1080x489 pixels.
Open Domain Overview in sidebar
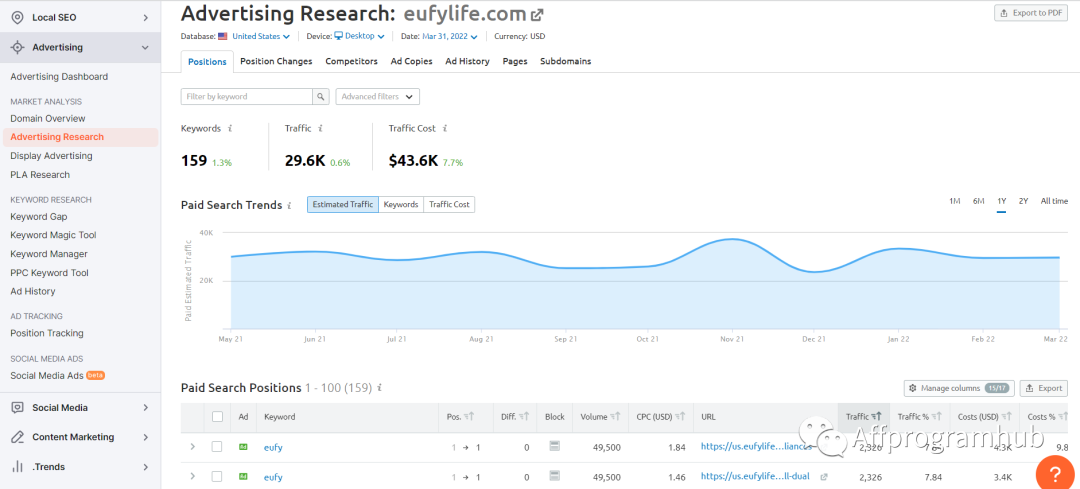48,118
